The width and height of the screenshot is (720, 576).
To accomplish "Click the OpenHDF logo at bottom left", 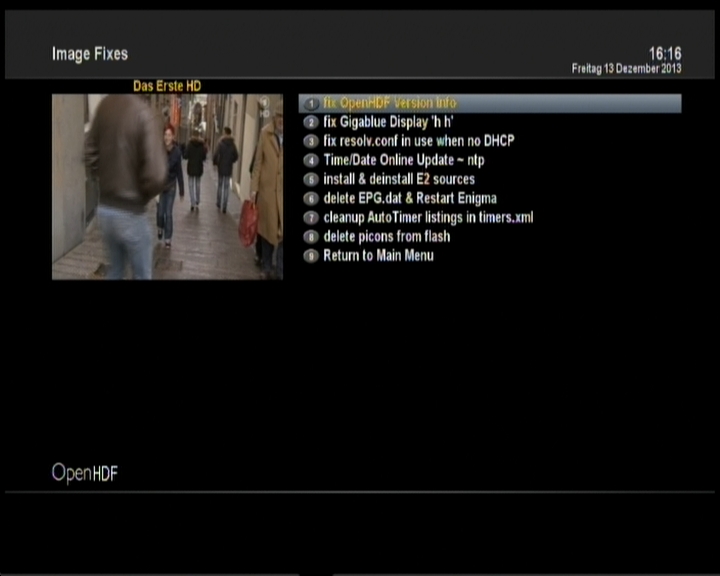I will coord(85,473).
